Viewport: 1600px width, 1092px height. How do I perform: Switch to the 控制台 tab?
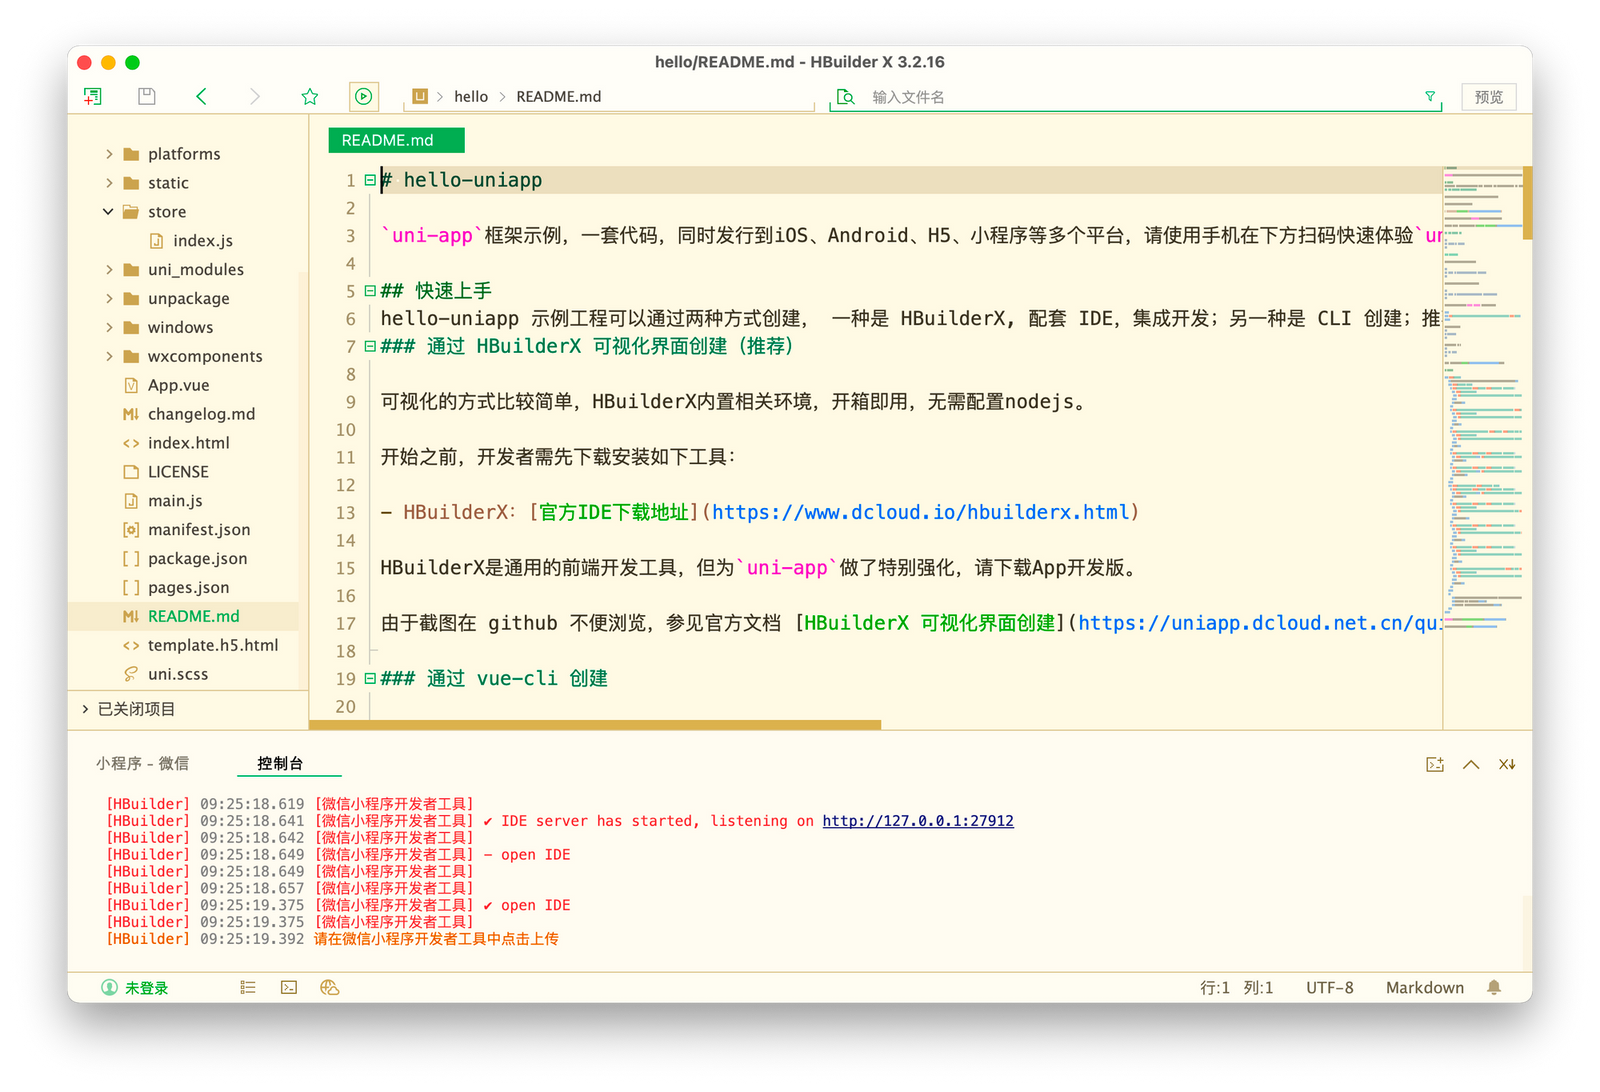[289, 763]
